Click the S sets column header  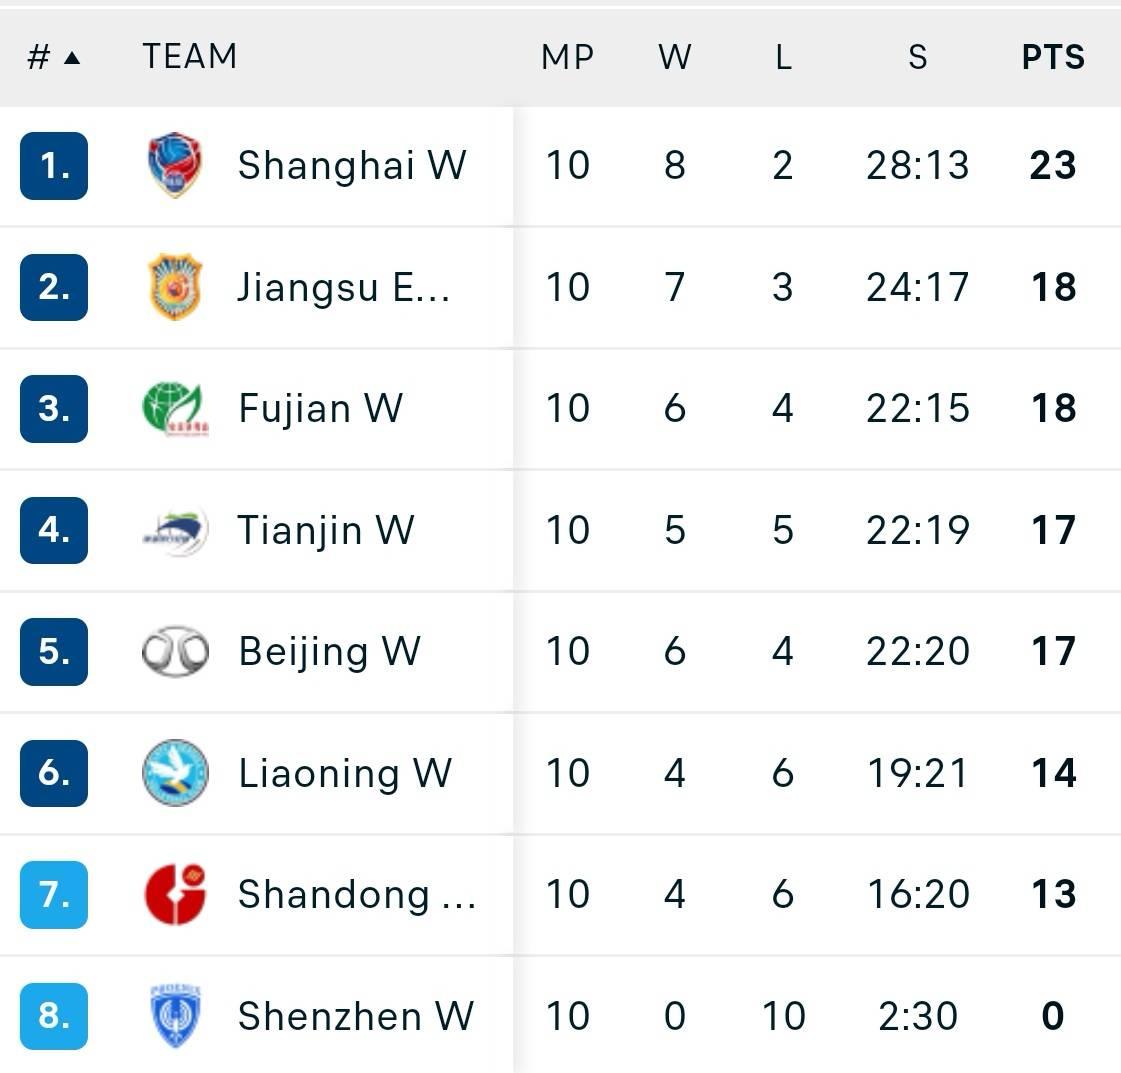[x=918, y=56]
